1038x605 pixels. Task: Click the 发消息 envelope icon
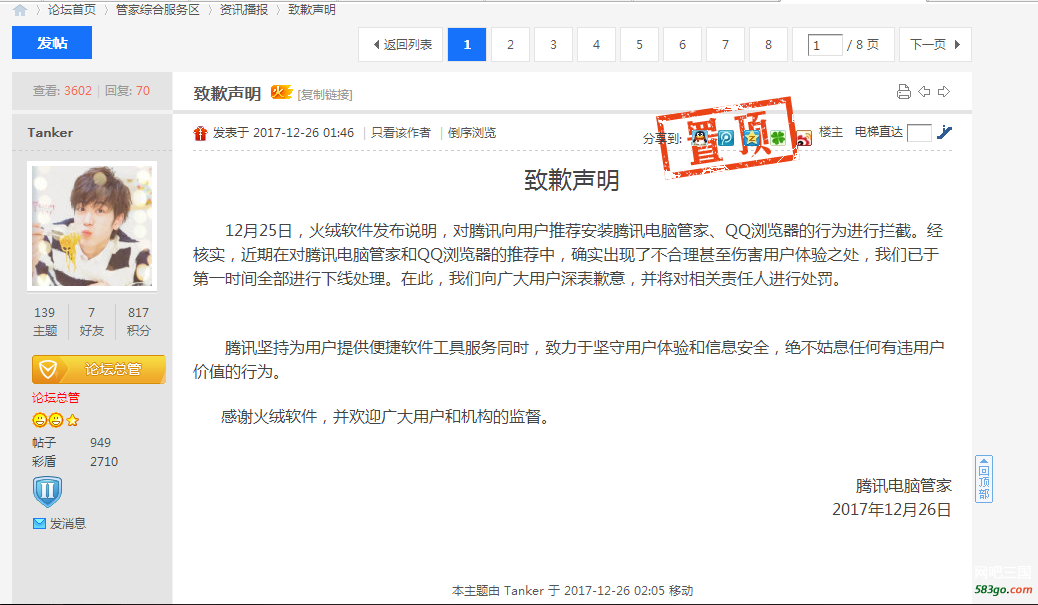[39, 524]
